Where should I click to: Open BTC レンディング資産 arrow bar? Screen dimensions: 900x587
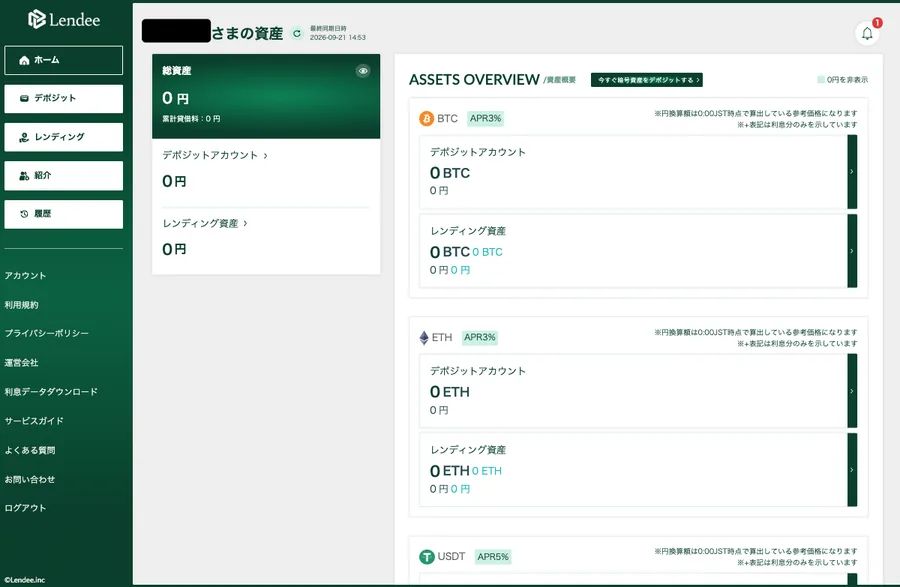(x=852, y=251)
